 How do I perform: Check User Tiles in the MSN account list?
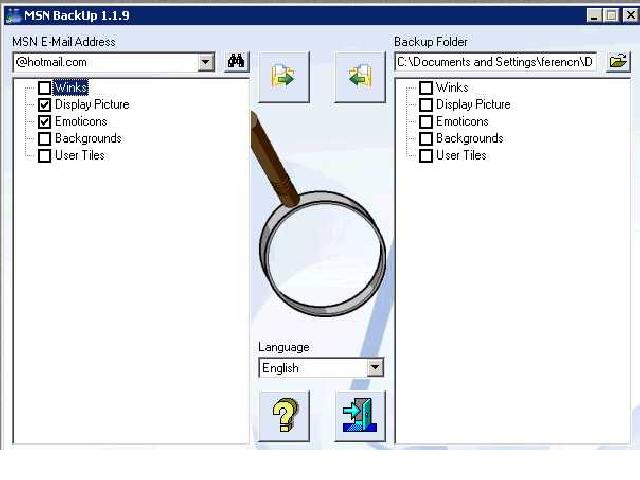pyautogui.click(x=44, y=156)
